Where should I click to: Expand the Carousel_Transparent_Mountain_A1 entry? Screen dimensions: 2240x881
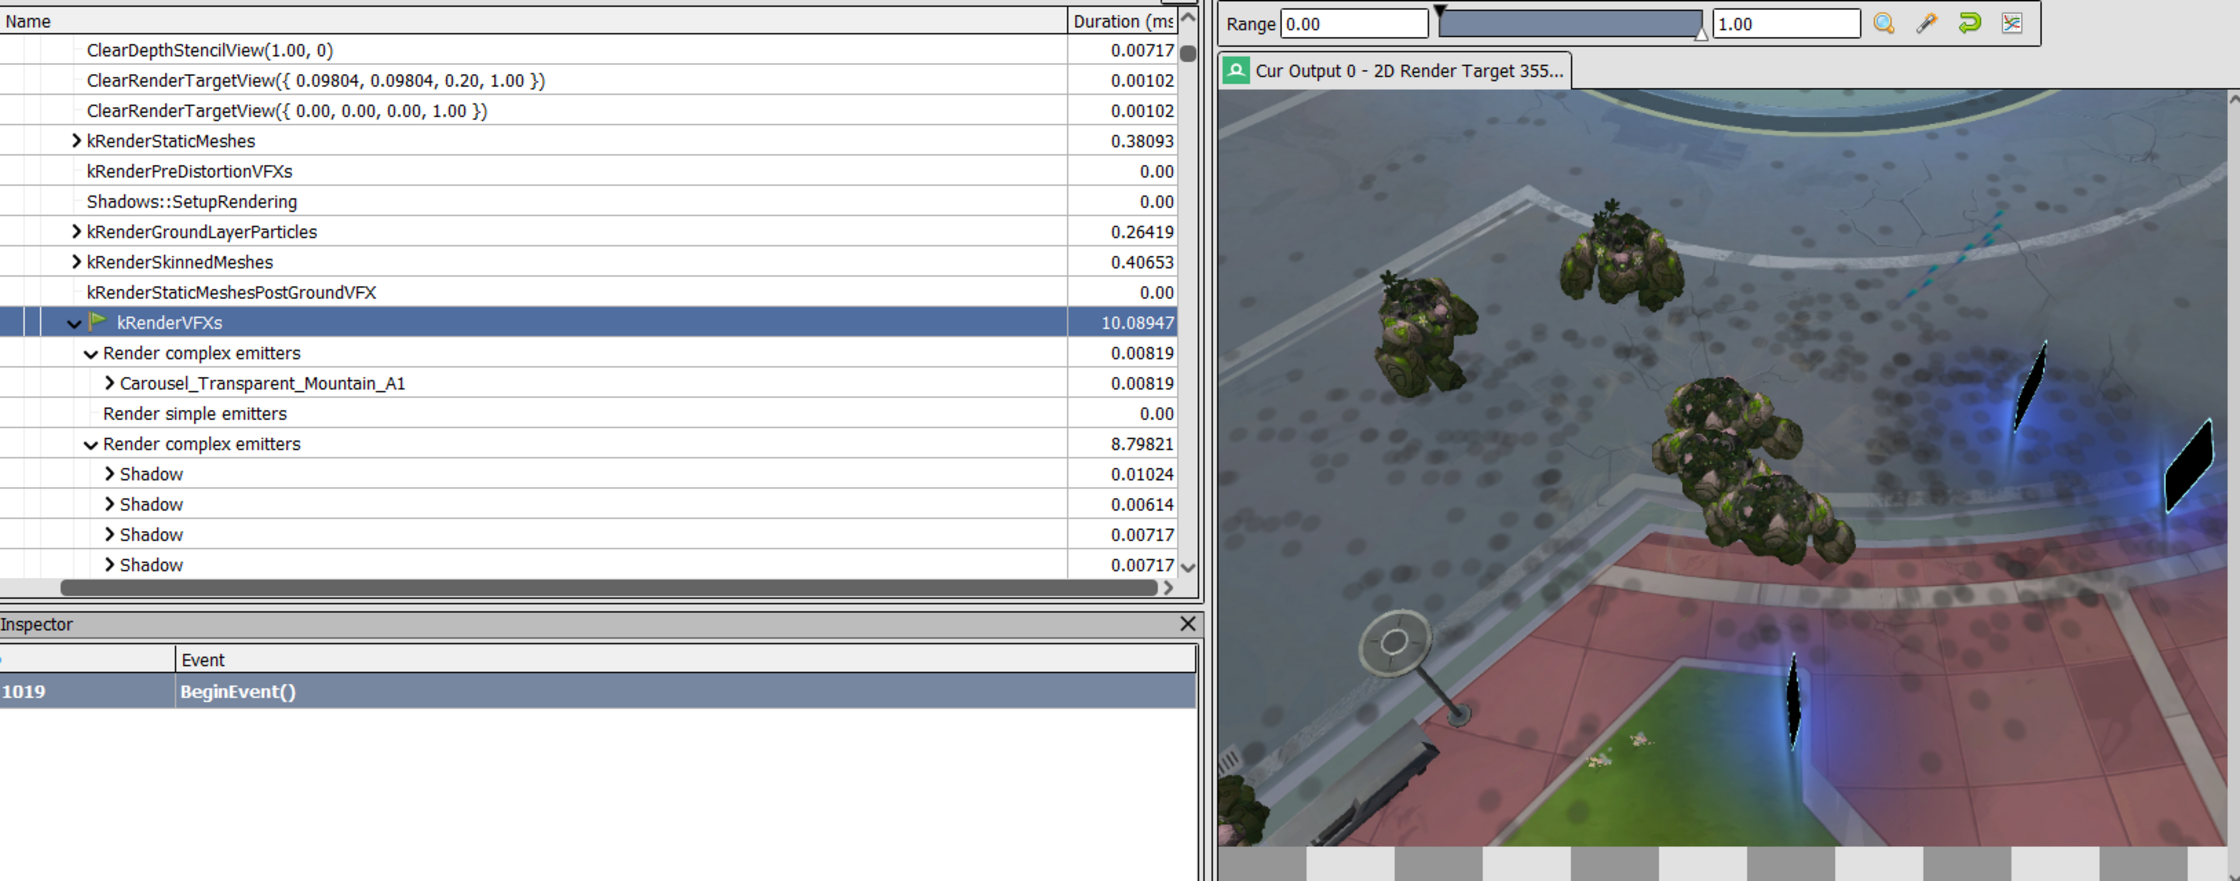tap(109, 383)
